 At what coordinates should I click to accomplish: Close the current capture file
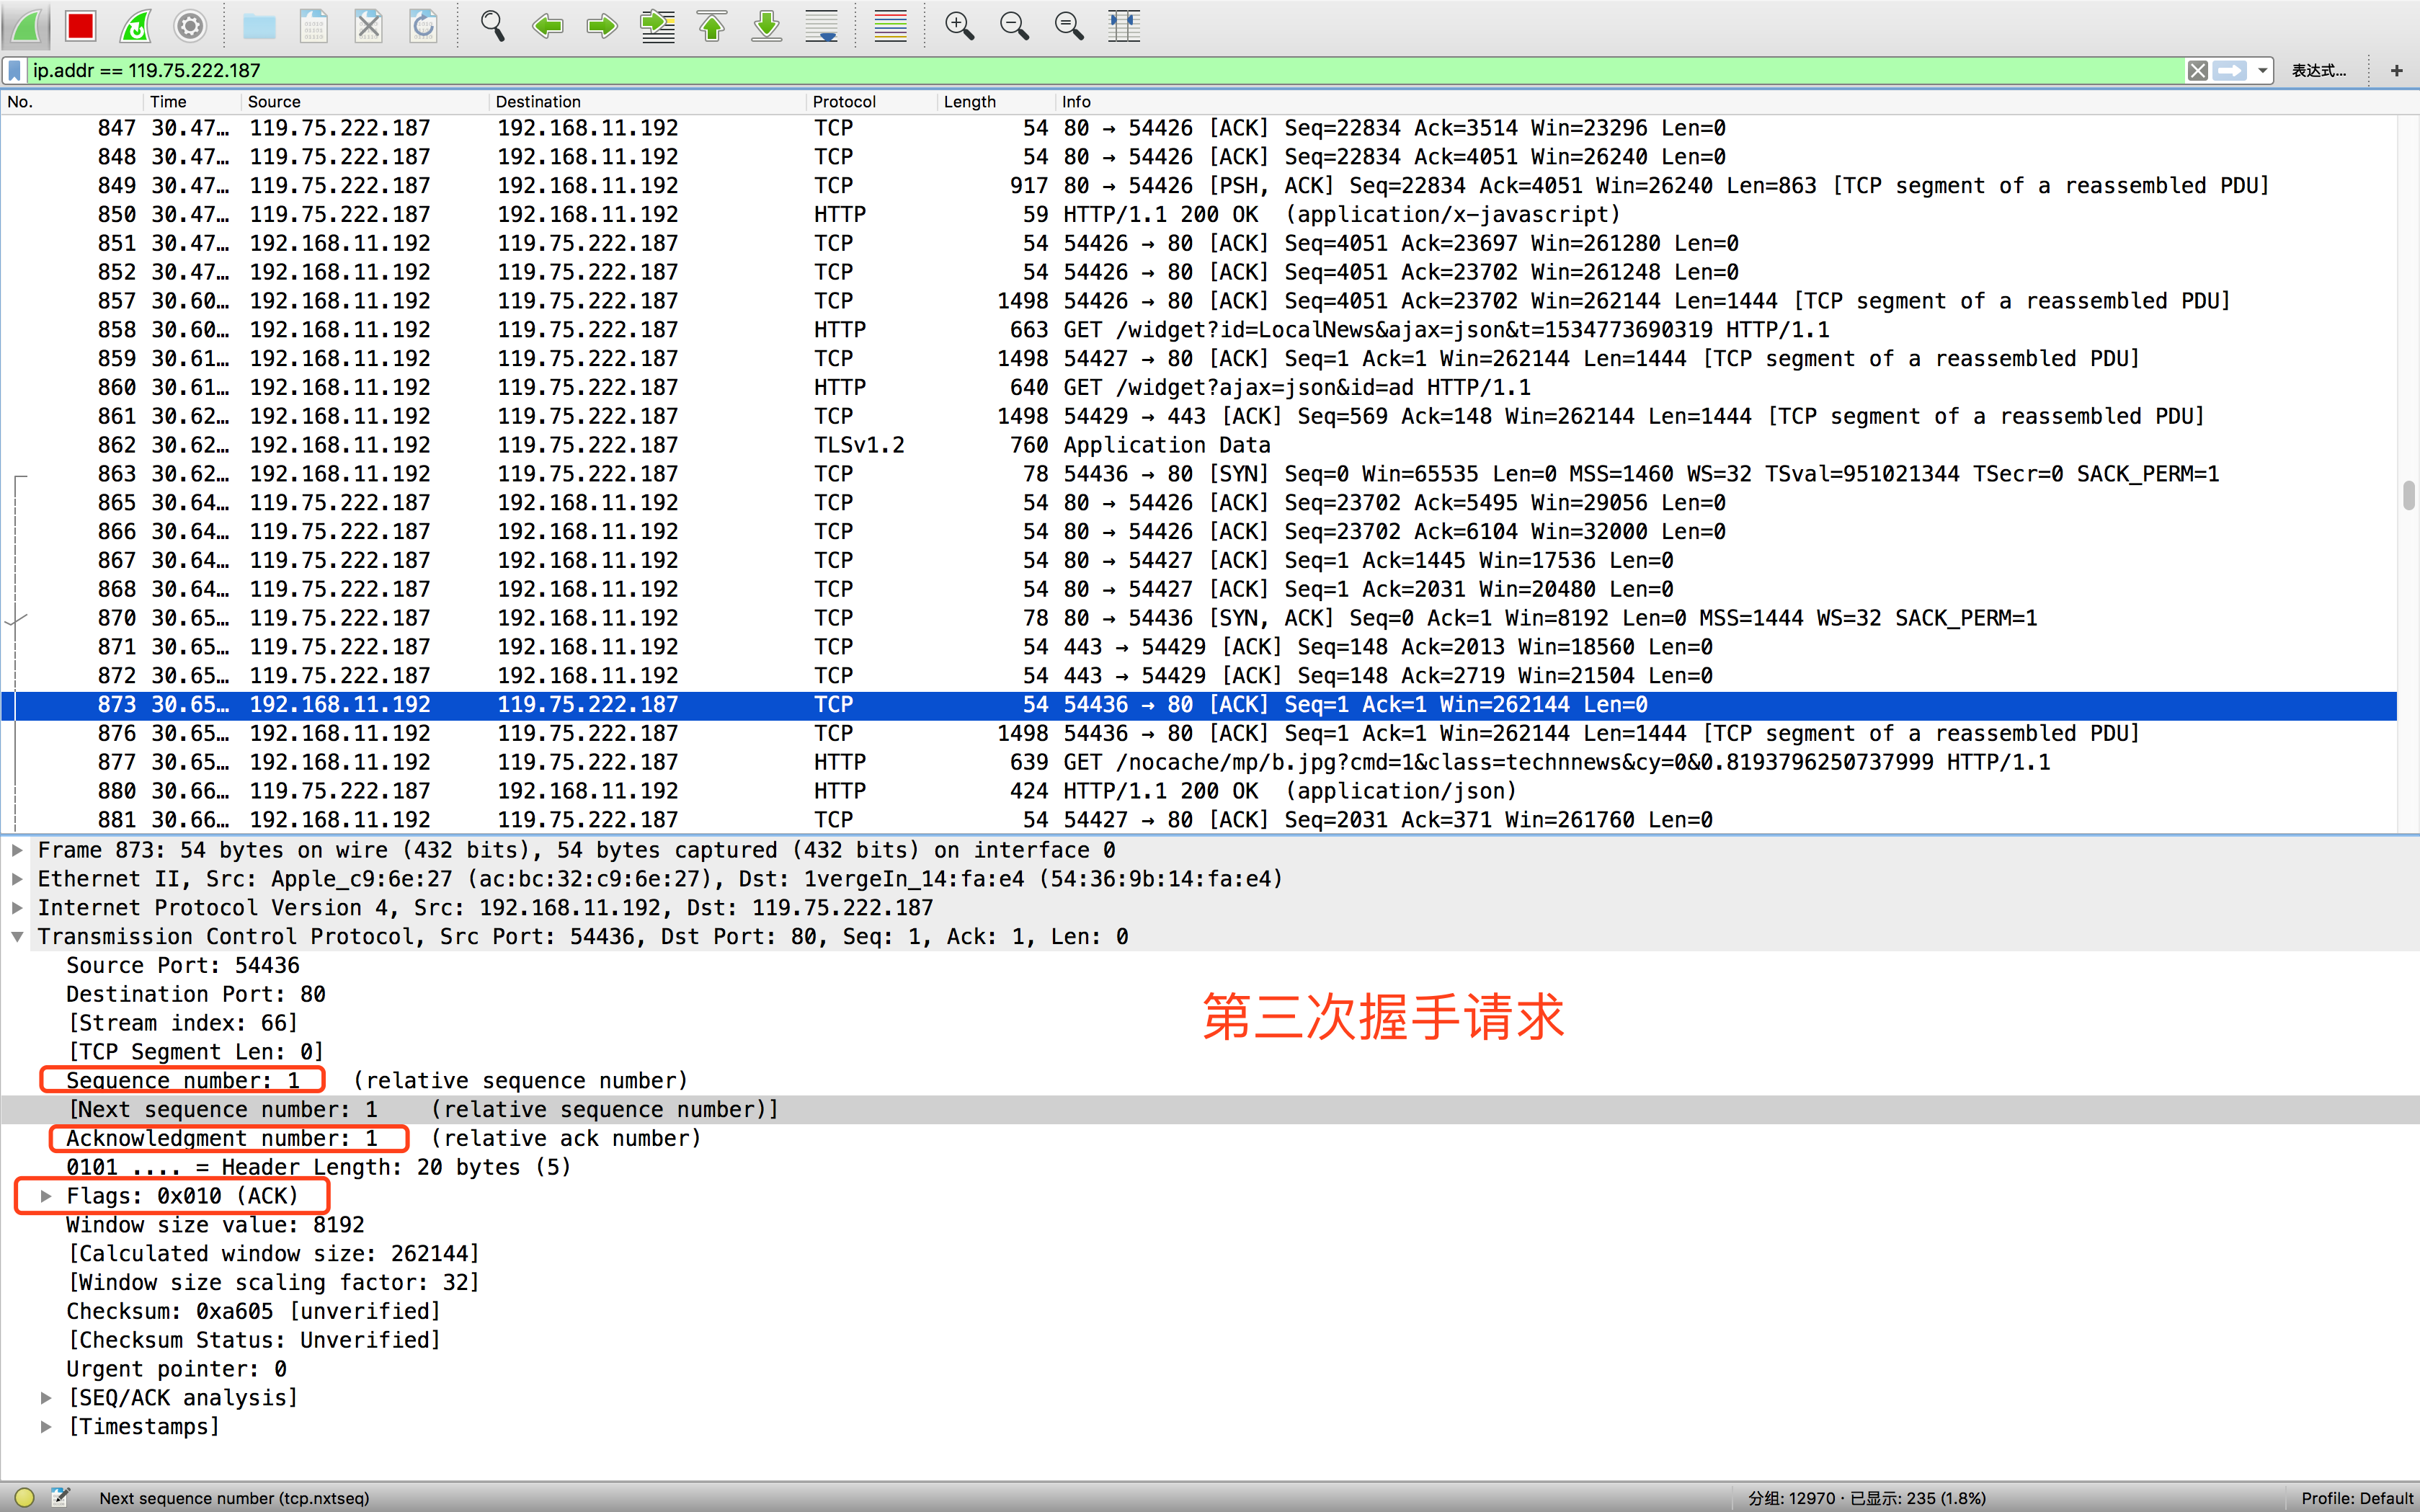pyautogui.click(x=369, y=26)
